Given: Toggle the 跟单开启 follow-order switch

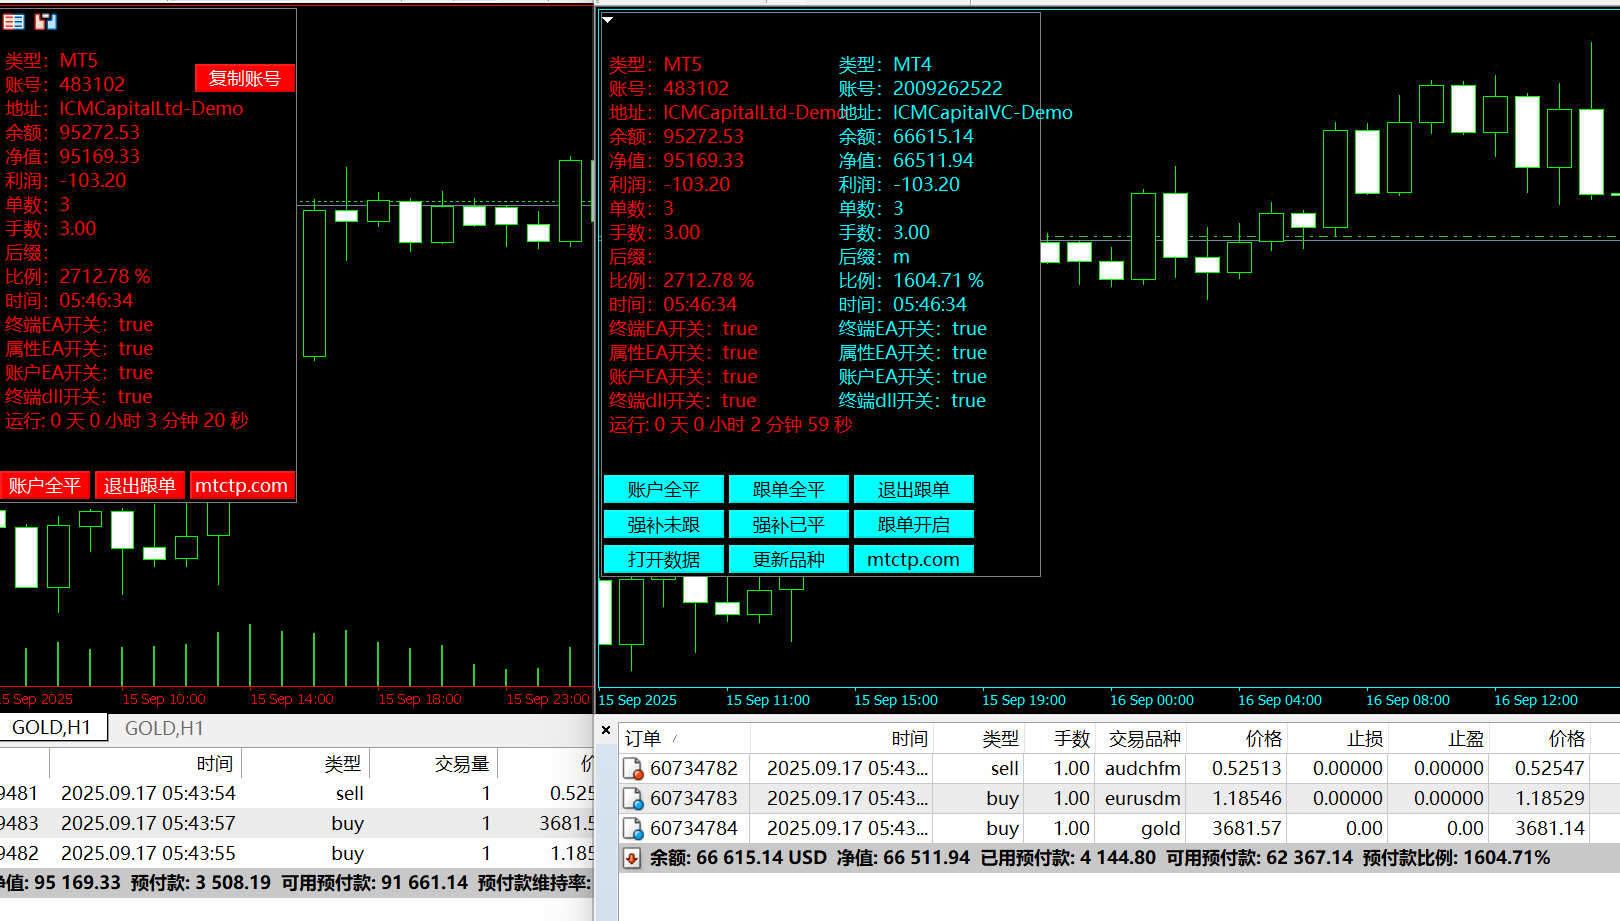Looking at the screenshot, I should coord(913,525).
